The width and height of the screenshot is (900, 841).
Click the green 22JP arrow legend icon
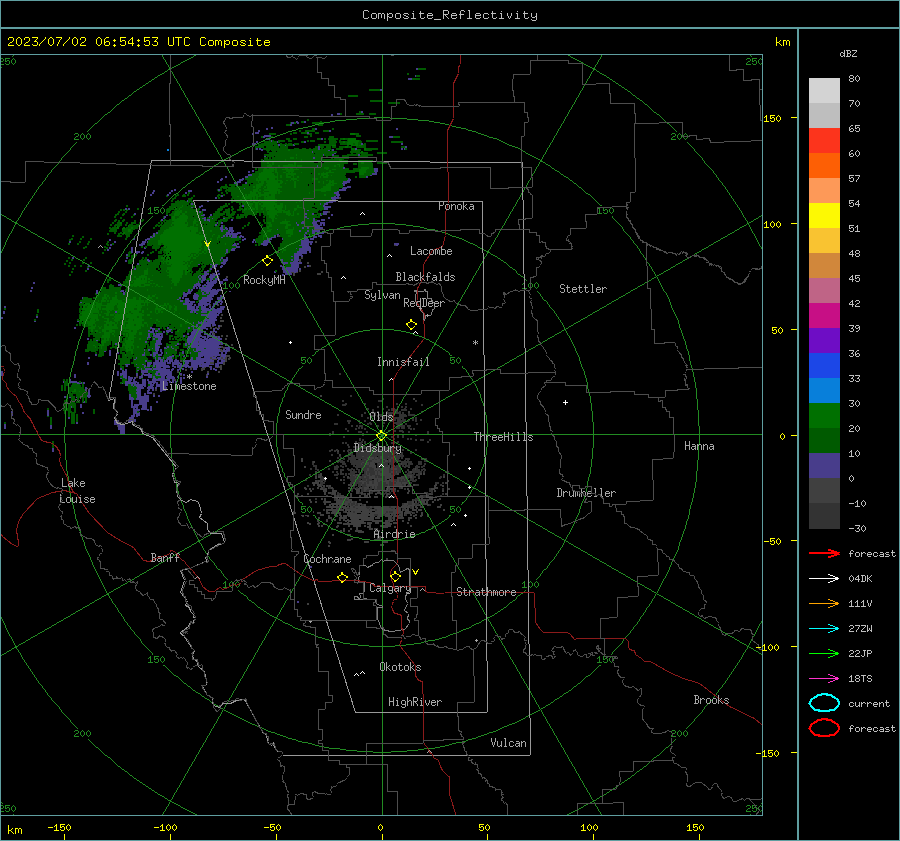[x=824, y=653]
